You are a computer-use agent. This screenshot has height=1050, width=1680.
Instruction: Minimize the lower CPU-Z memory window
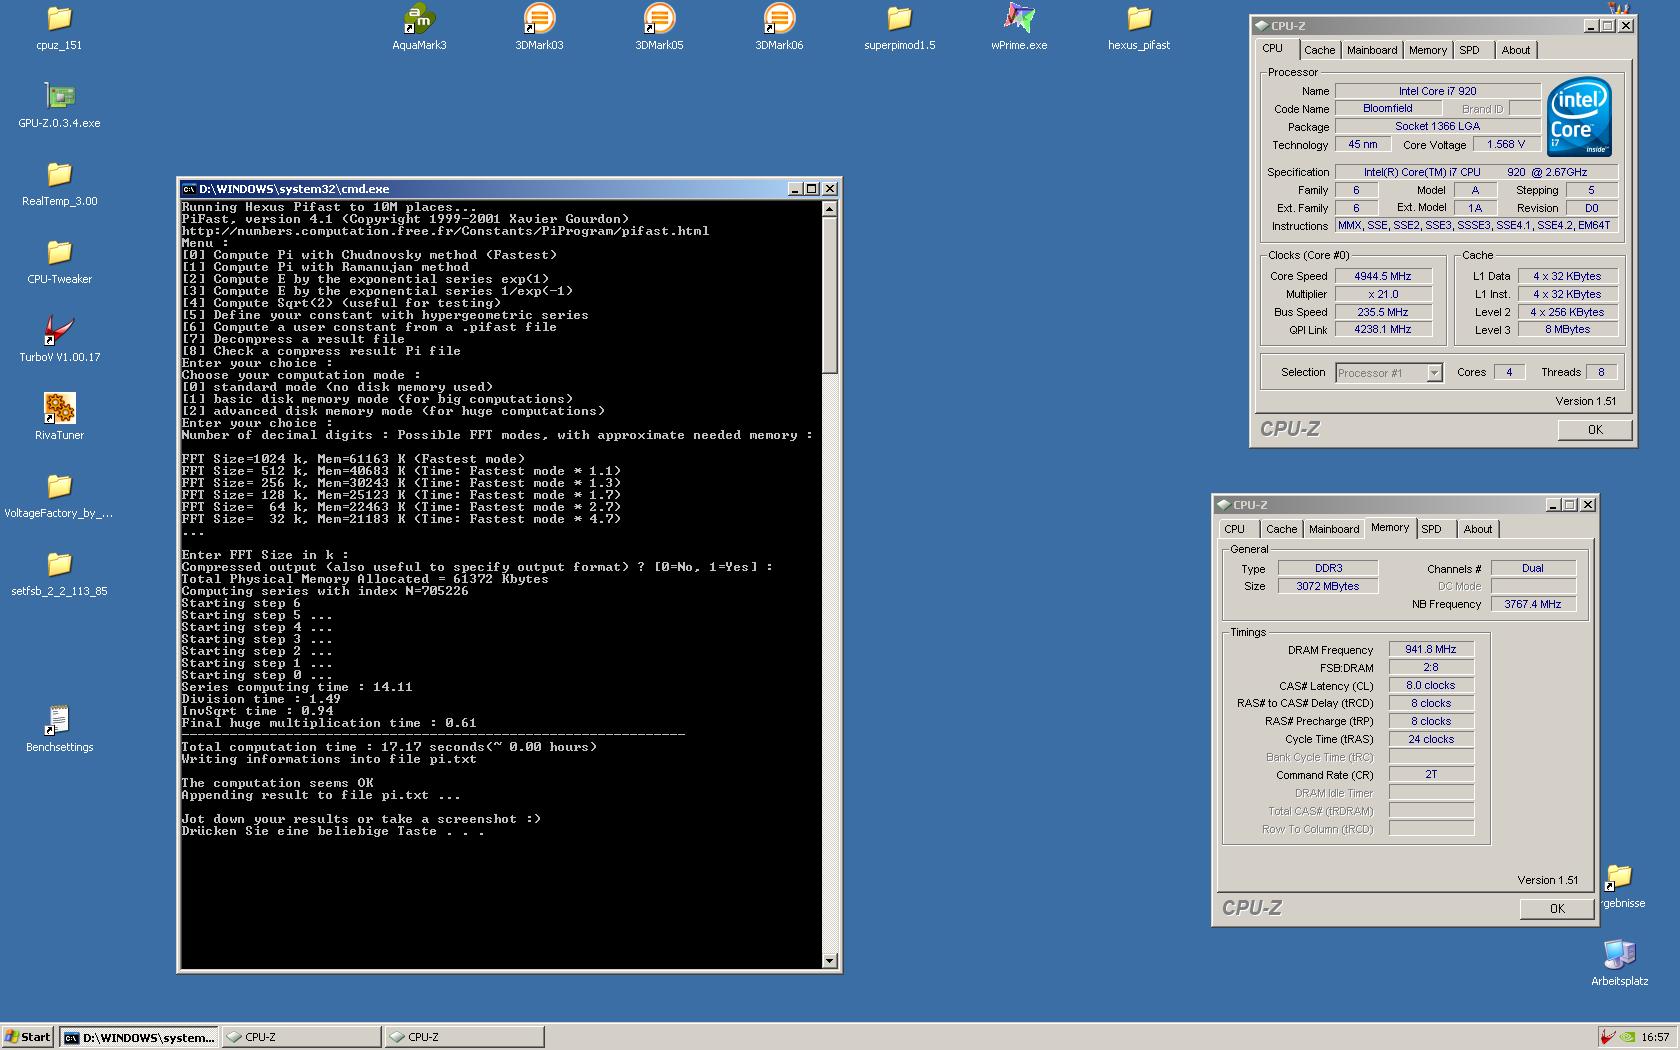click(x=1553, y=505)
